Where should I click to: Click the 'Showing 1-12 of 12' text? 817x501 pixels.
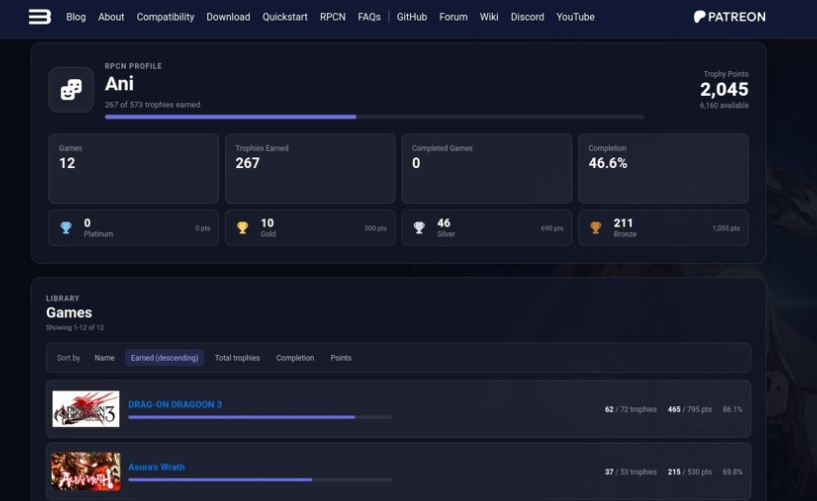click(75, 328)
